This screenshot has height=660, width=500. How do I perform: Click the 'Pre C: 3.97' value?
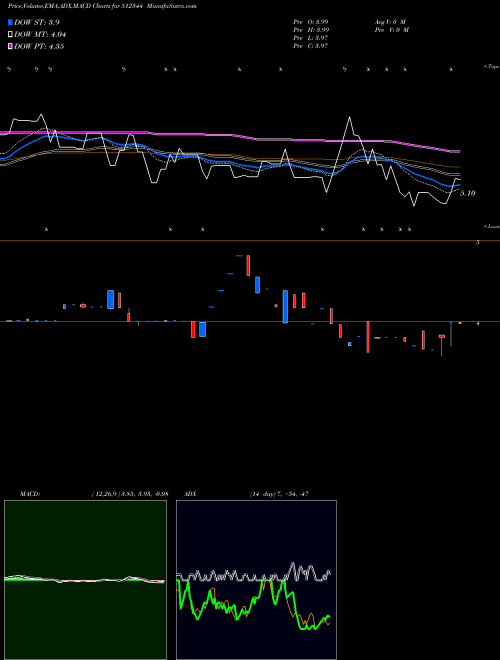(x=311, y=46)
